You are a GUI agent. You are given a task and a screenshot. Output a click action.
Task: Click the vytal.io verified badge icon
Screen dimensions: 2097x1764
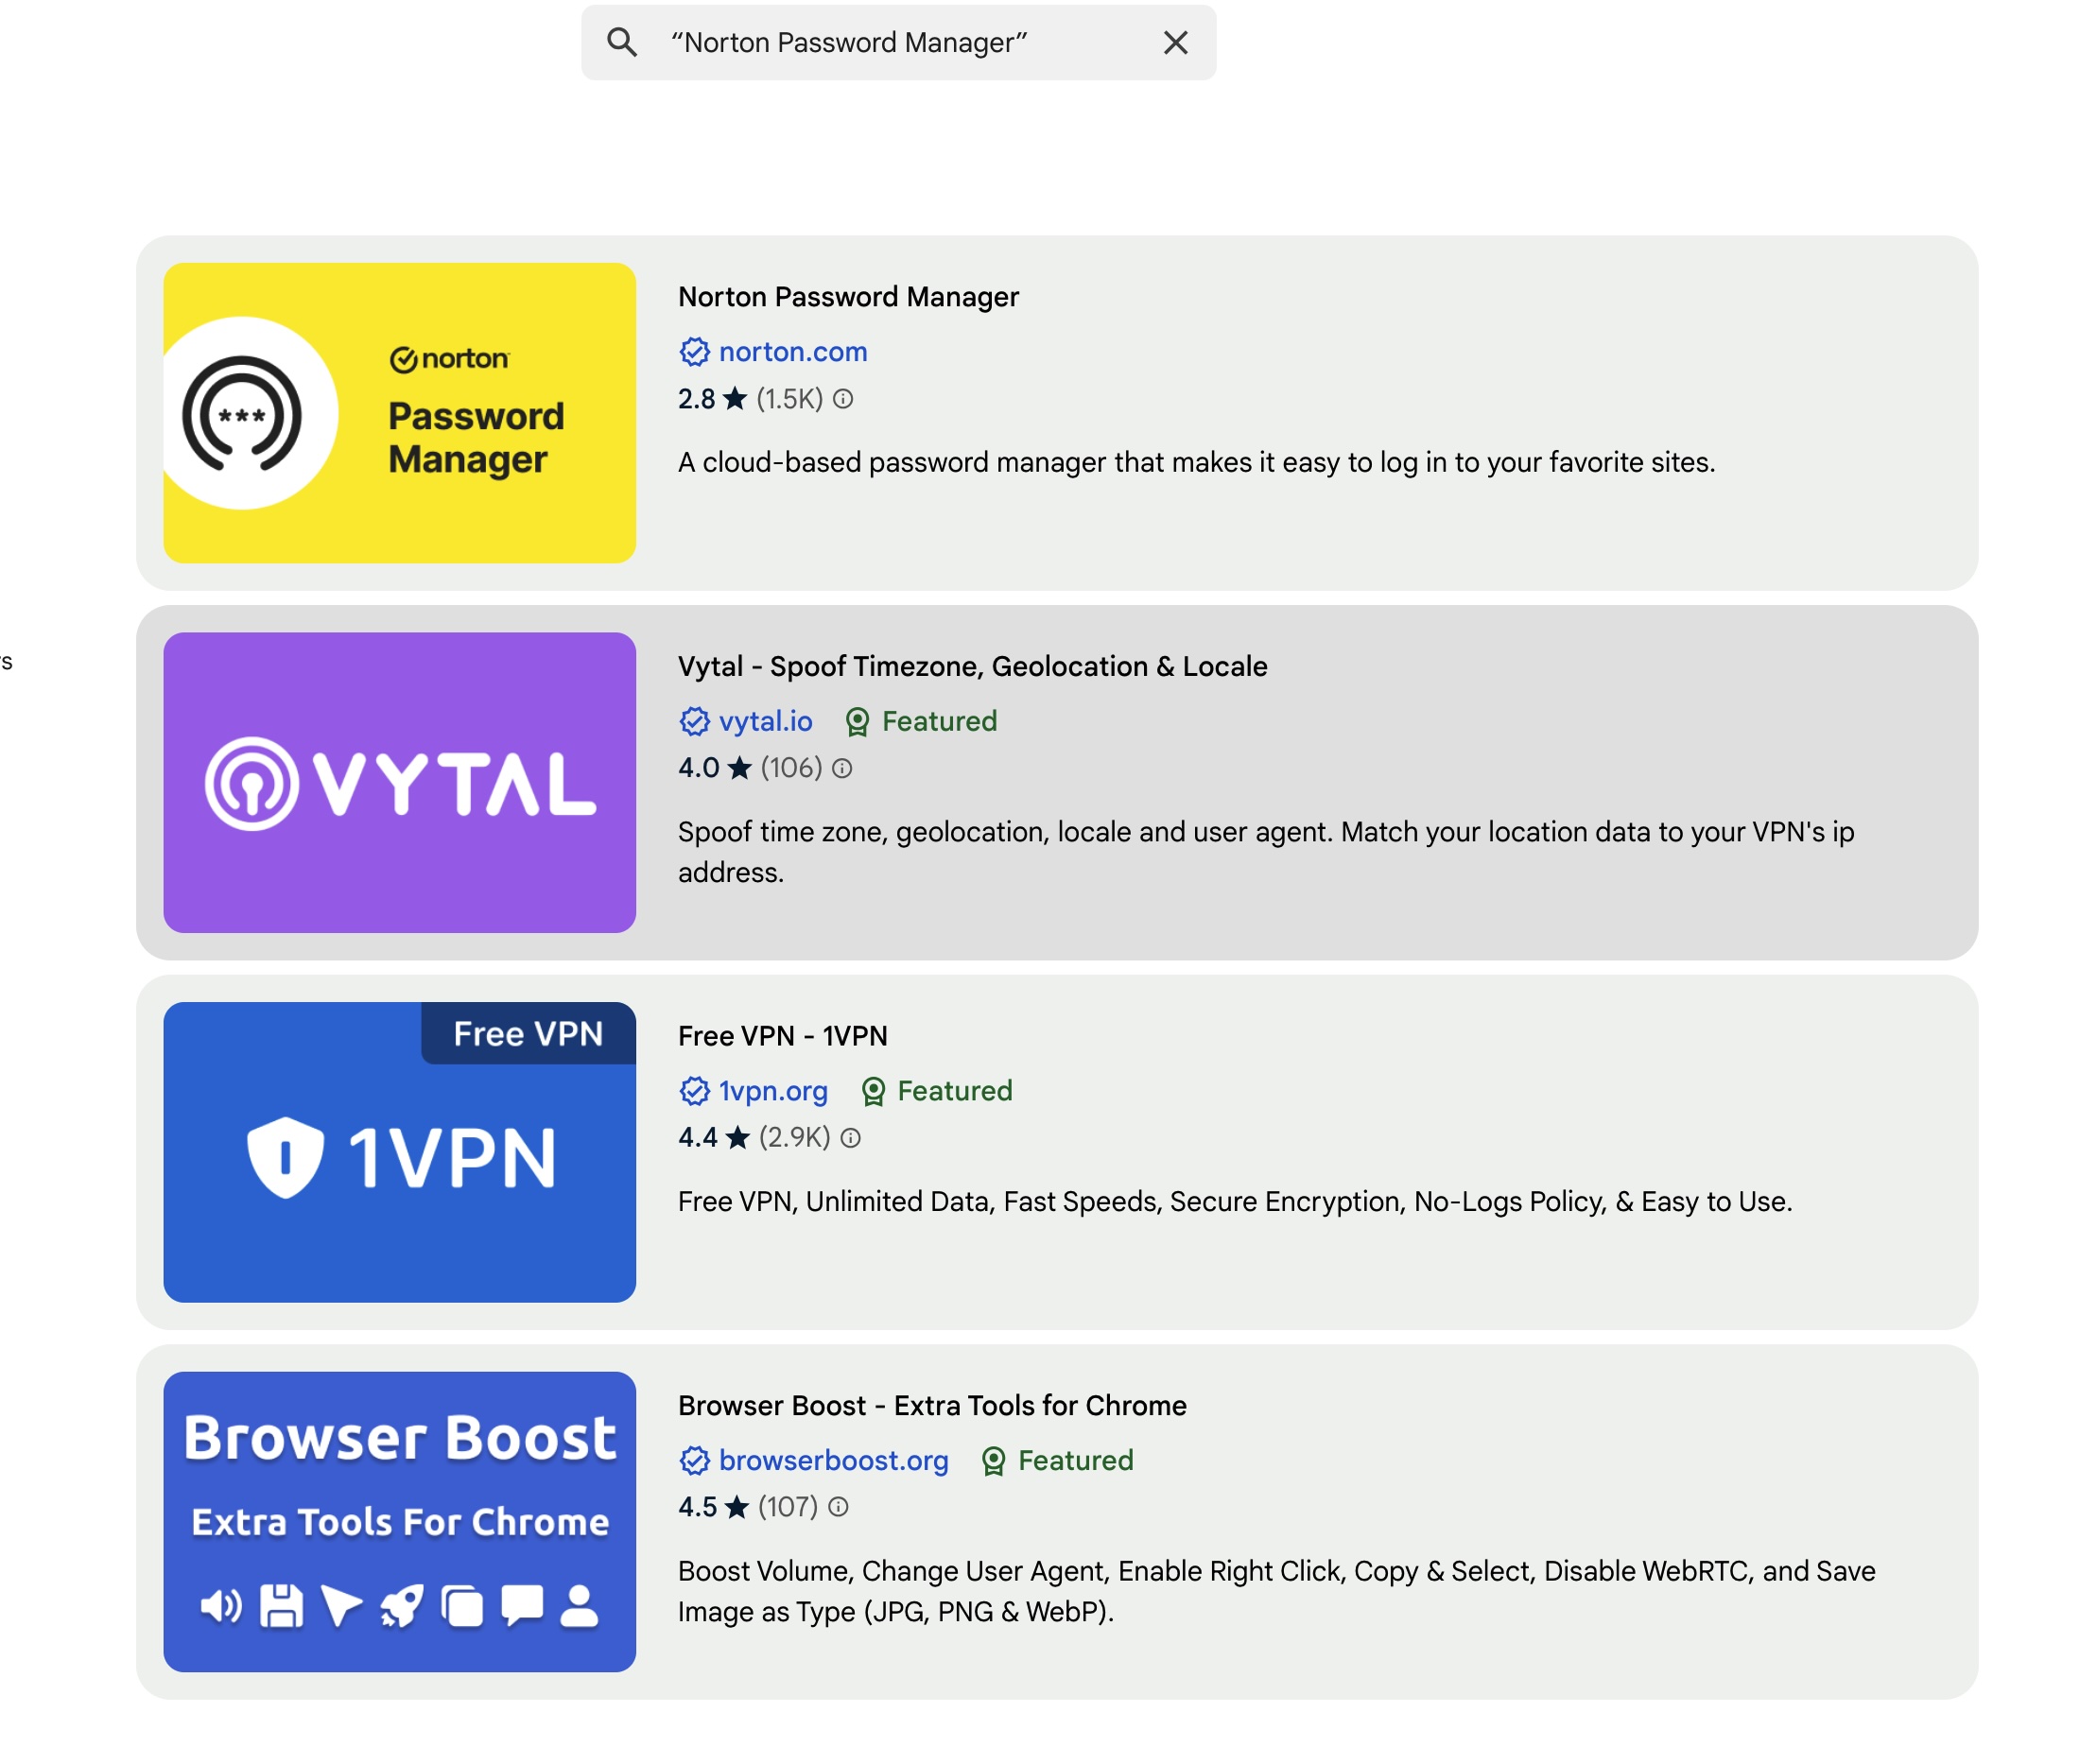pyautogui.click(x=695, y=721)
